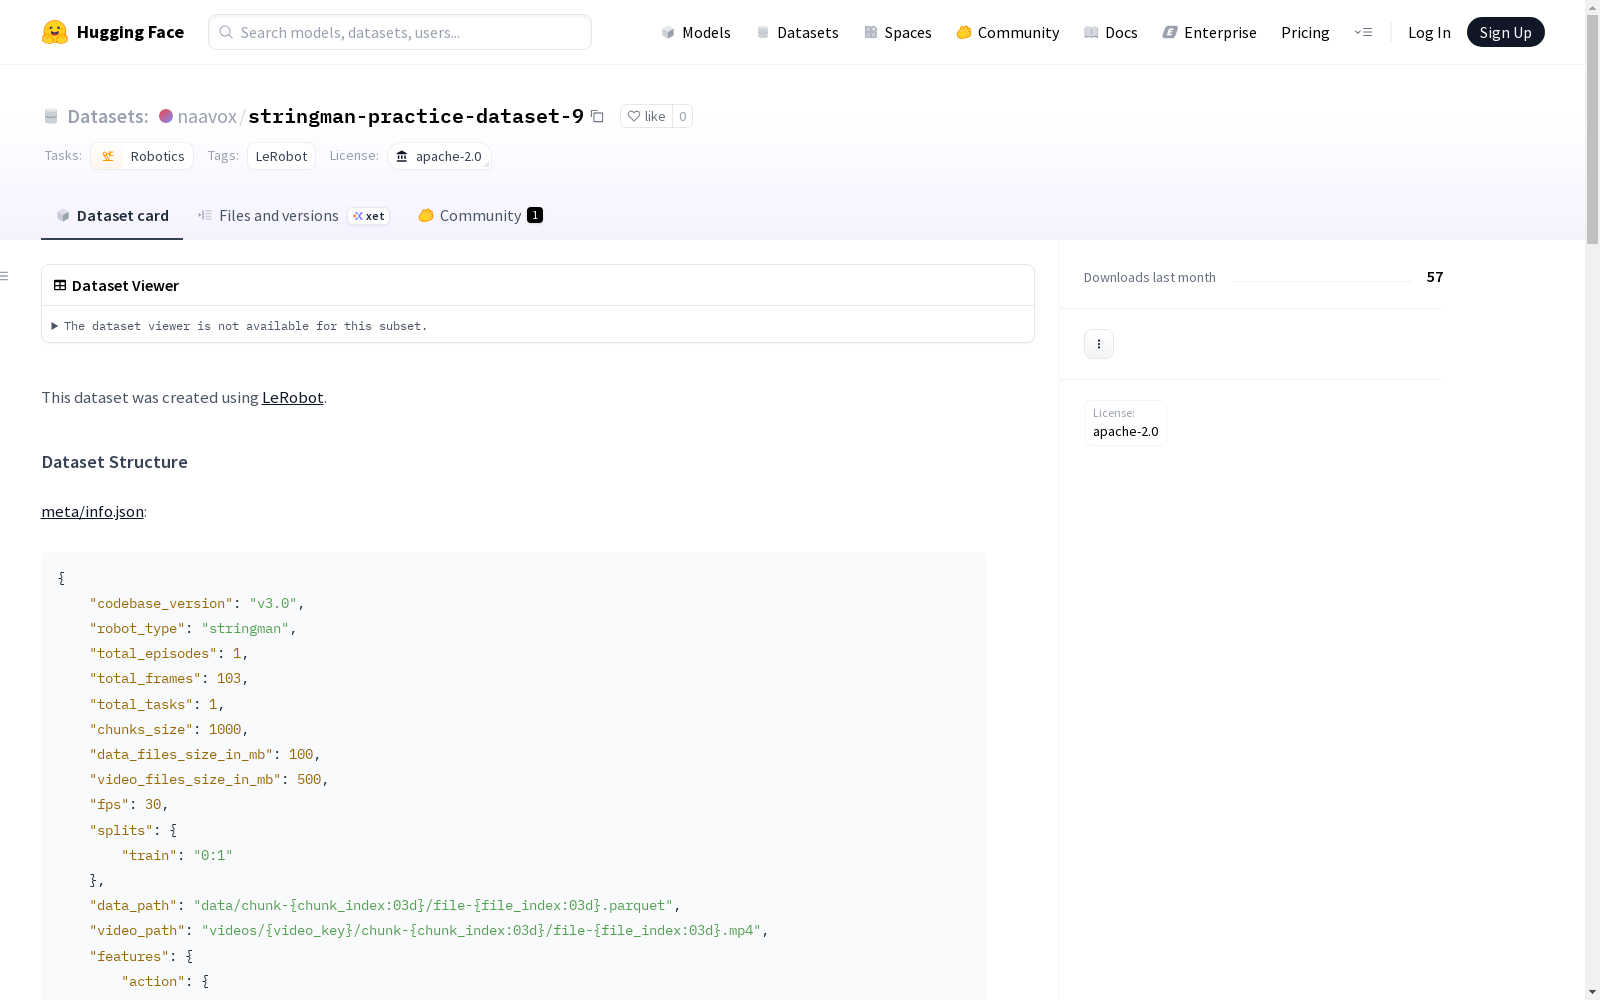The width and height of the screenshot is (1600, 1000).
Task: Click the apache-2.0 license tag in header
Action: 439,156
